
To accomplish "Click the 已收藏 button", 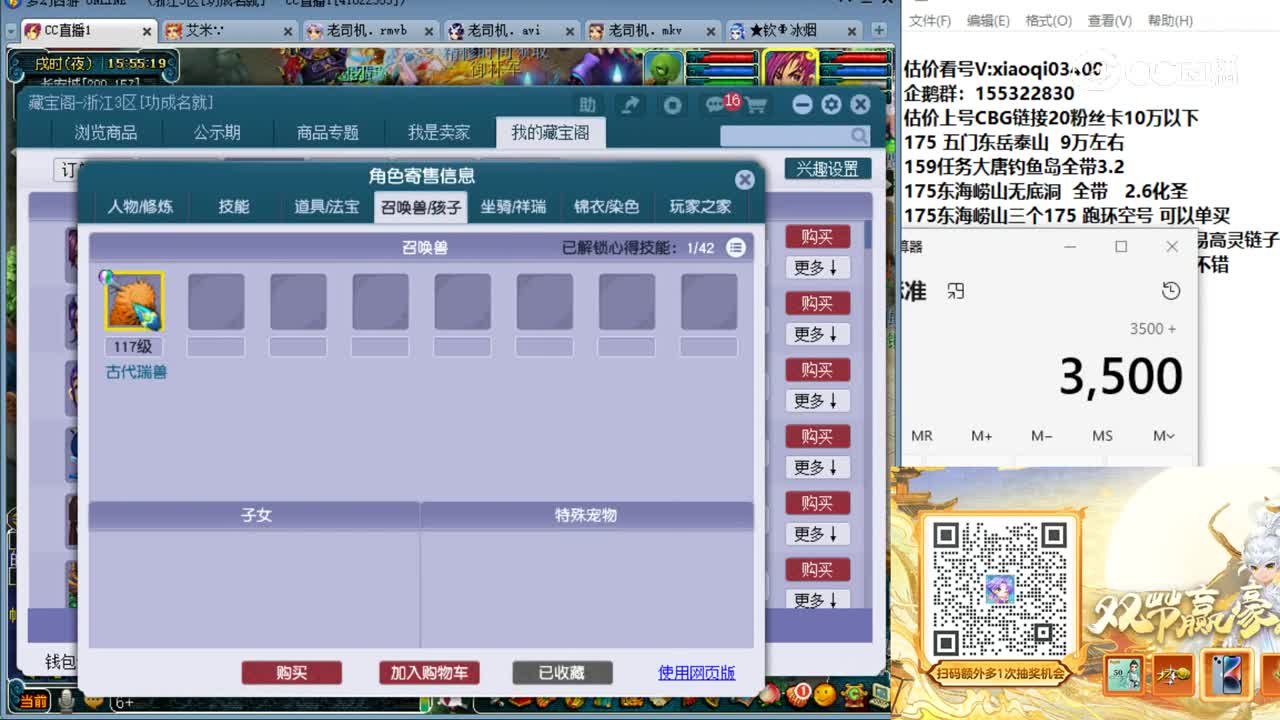I will [x=562, y=673].
